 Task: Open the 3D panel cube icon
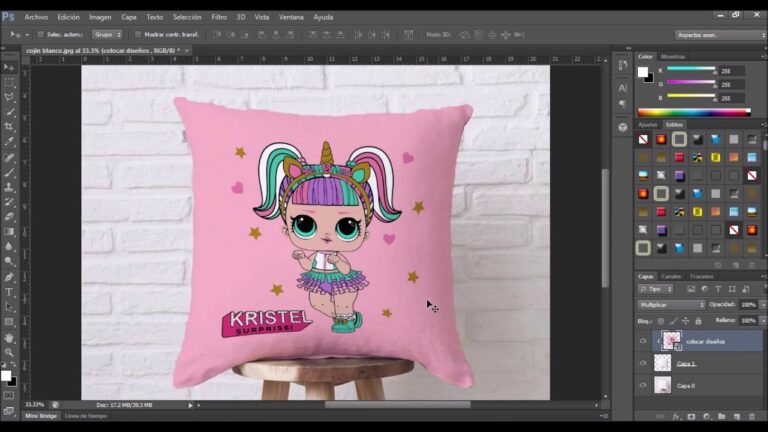623,127
